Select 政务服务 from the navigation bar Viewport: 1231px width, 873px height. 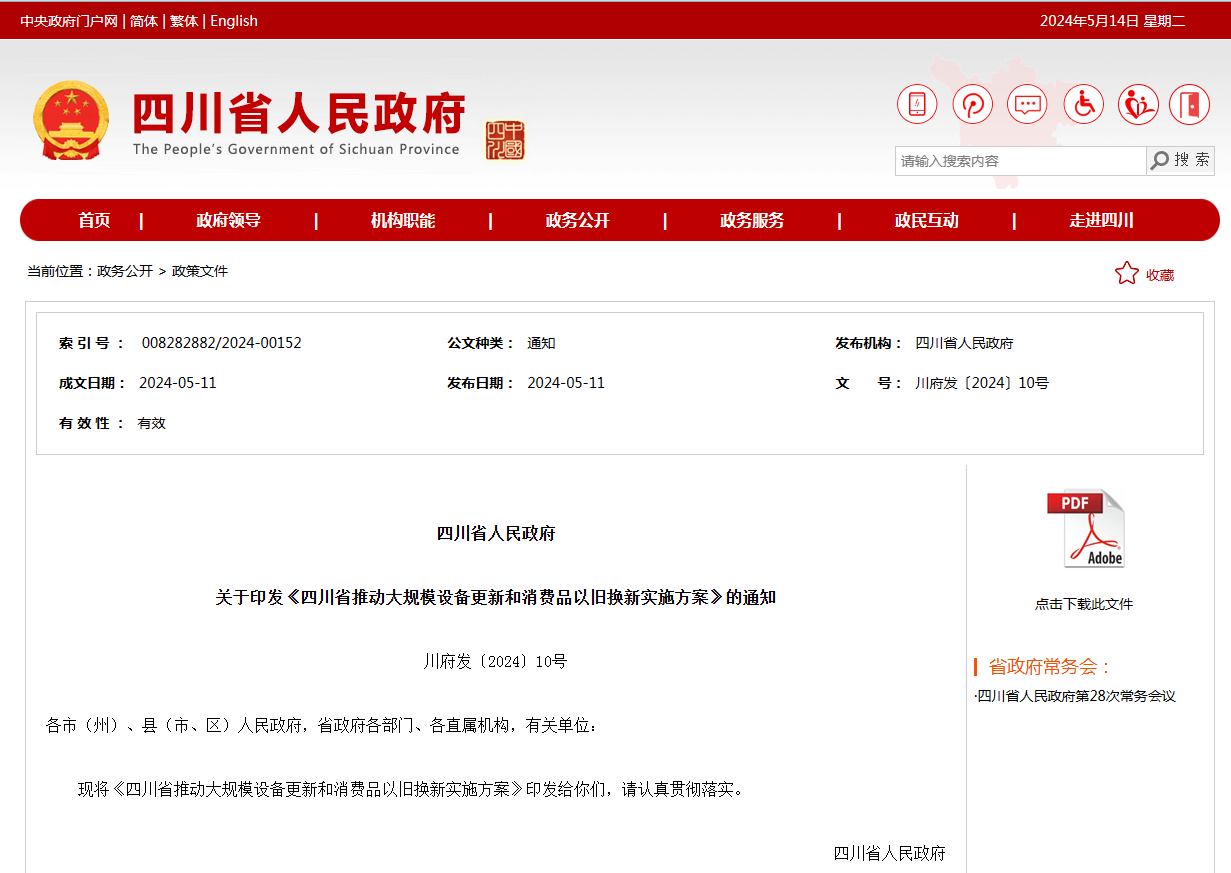(x=752, y=221)
